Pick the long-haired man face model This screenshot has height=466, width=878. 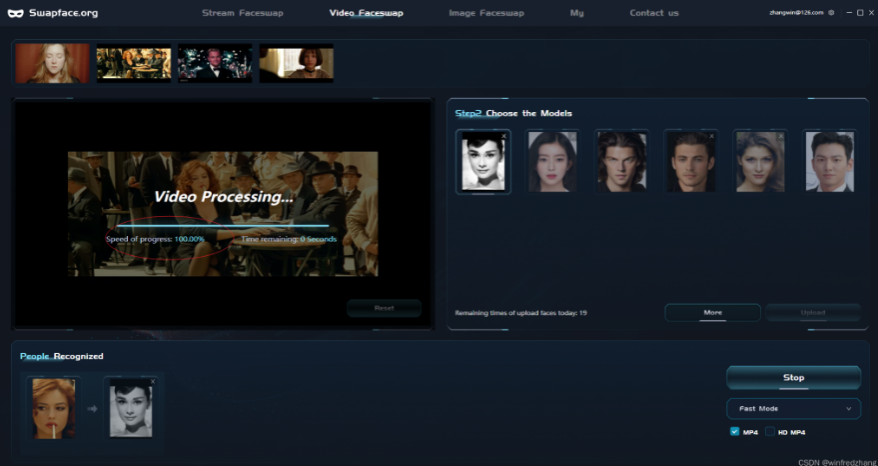pos(621,161)
